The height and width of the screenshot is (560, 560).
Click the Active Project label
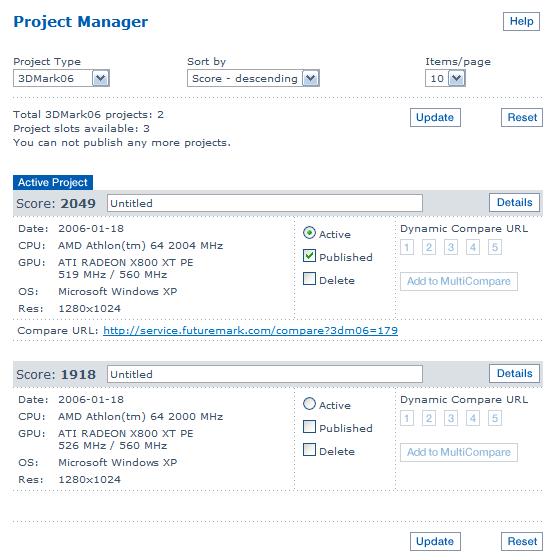[53, 182]
